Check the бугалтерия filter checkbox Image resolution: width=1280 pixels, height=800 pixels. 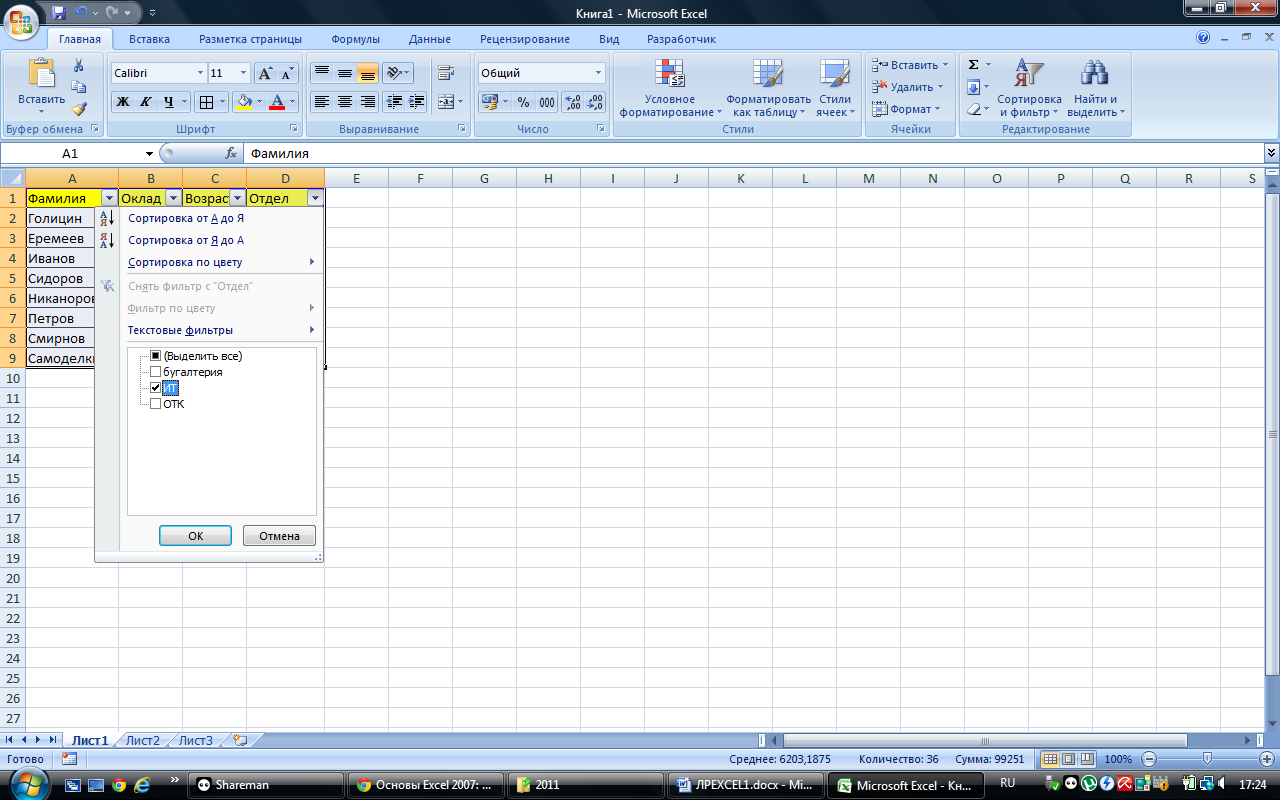pos(155,372)
